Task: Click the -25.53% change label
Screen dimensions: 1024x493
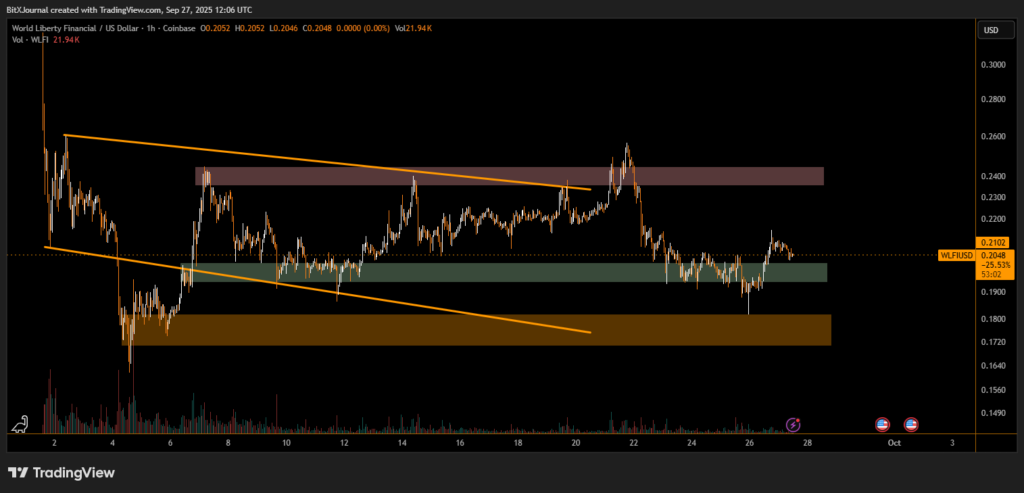Action: pyautogui.click(x=994, y=265)
